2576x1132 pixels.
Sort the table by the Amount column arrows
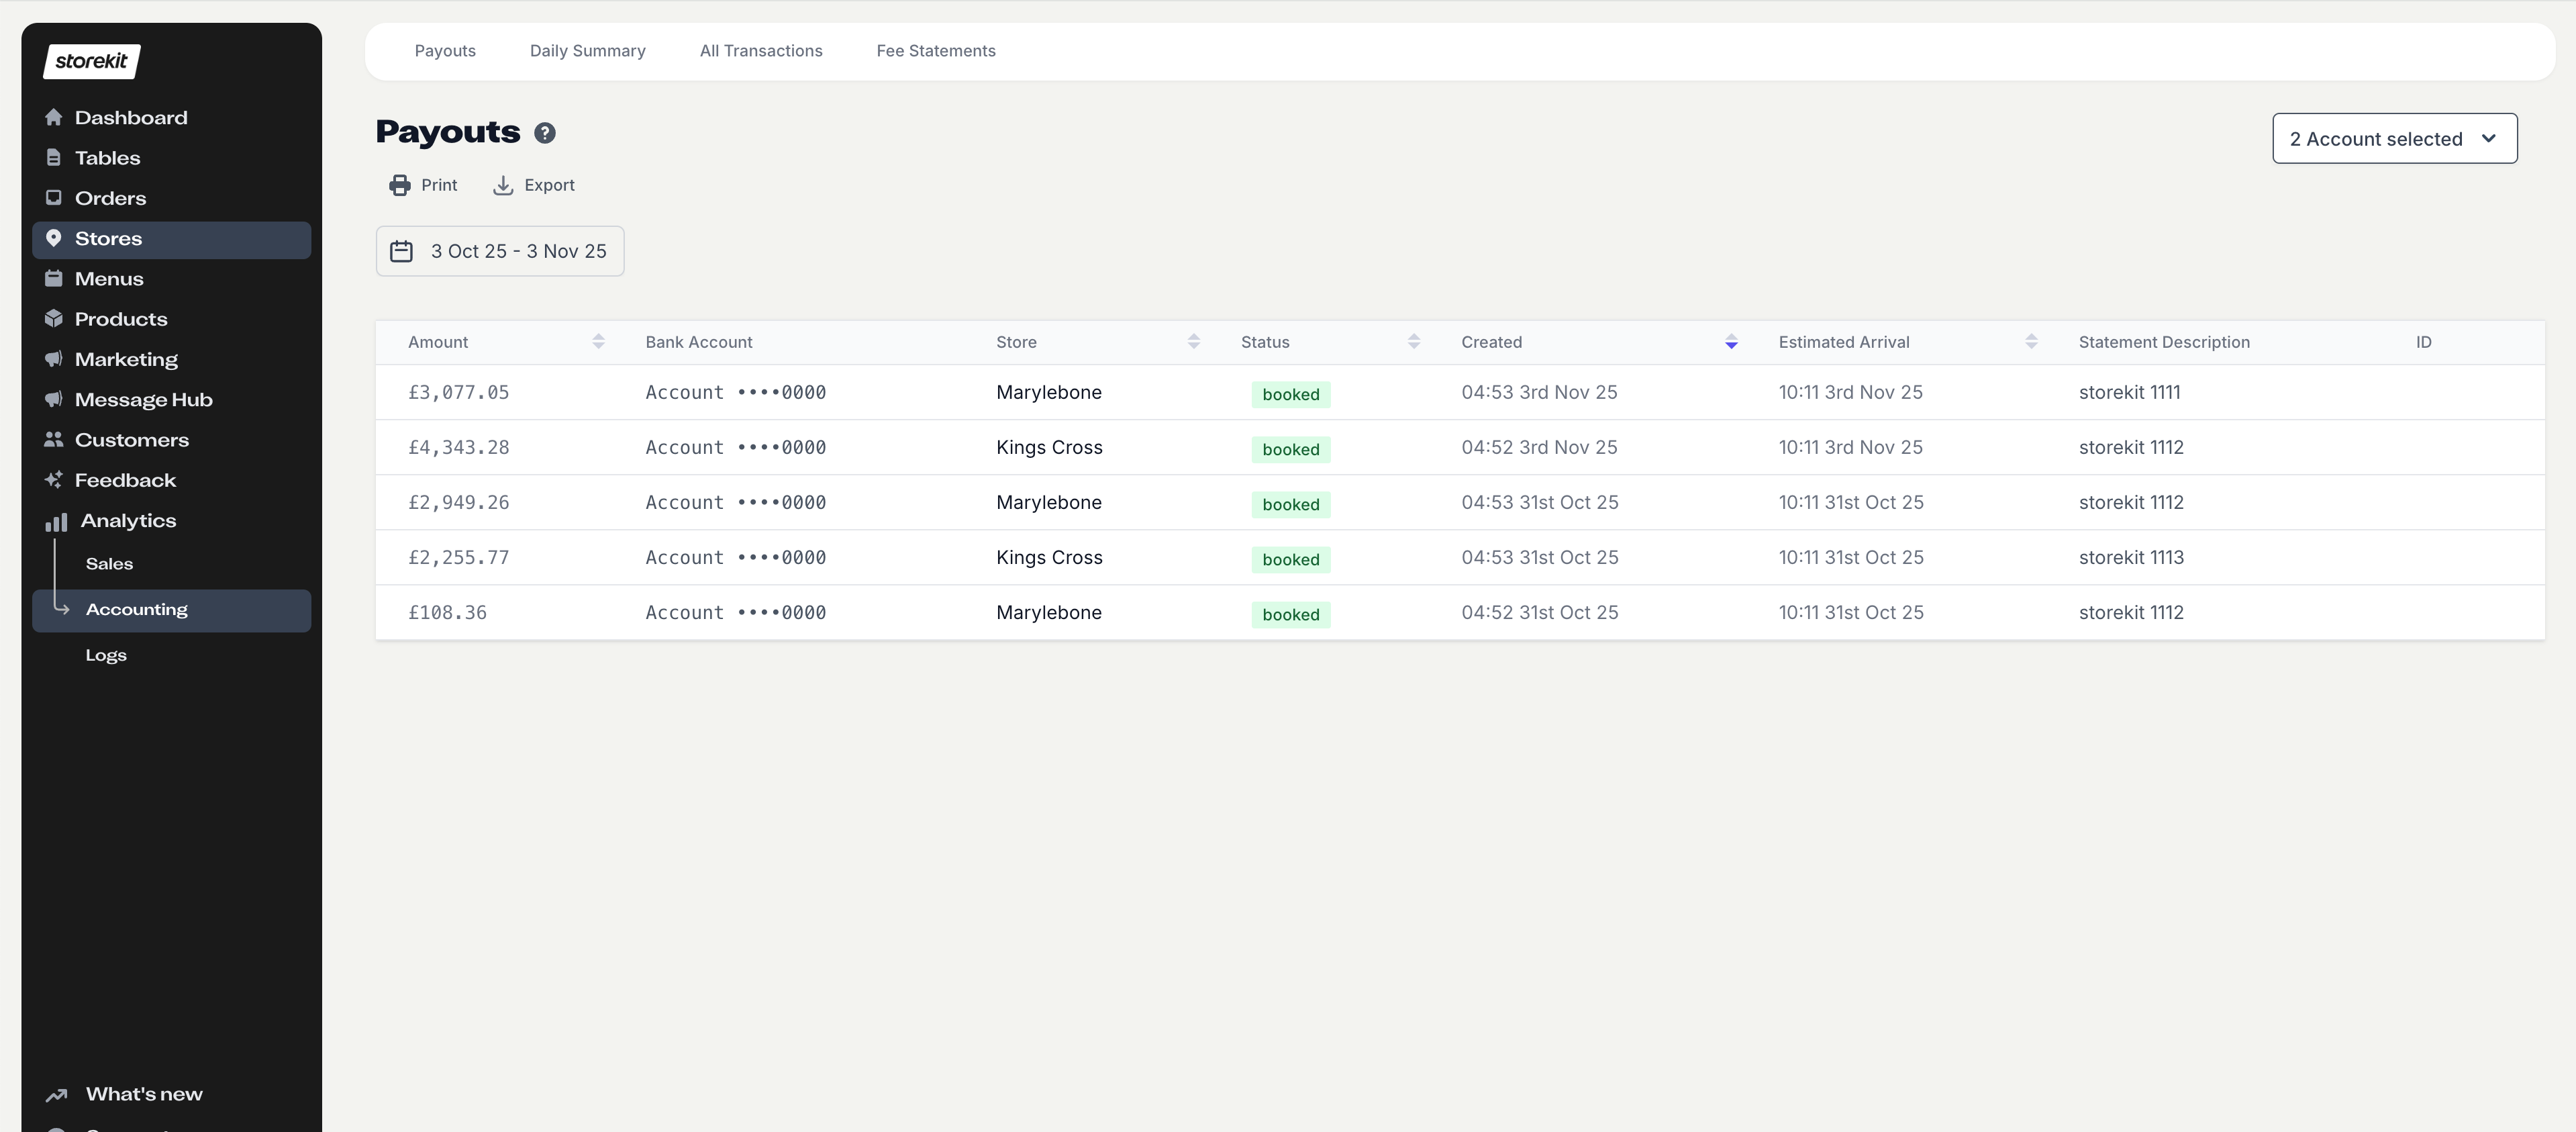598,342
